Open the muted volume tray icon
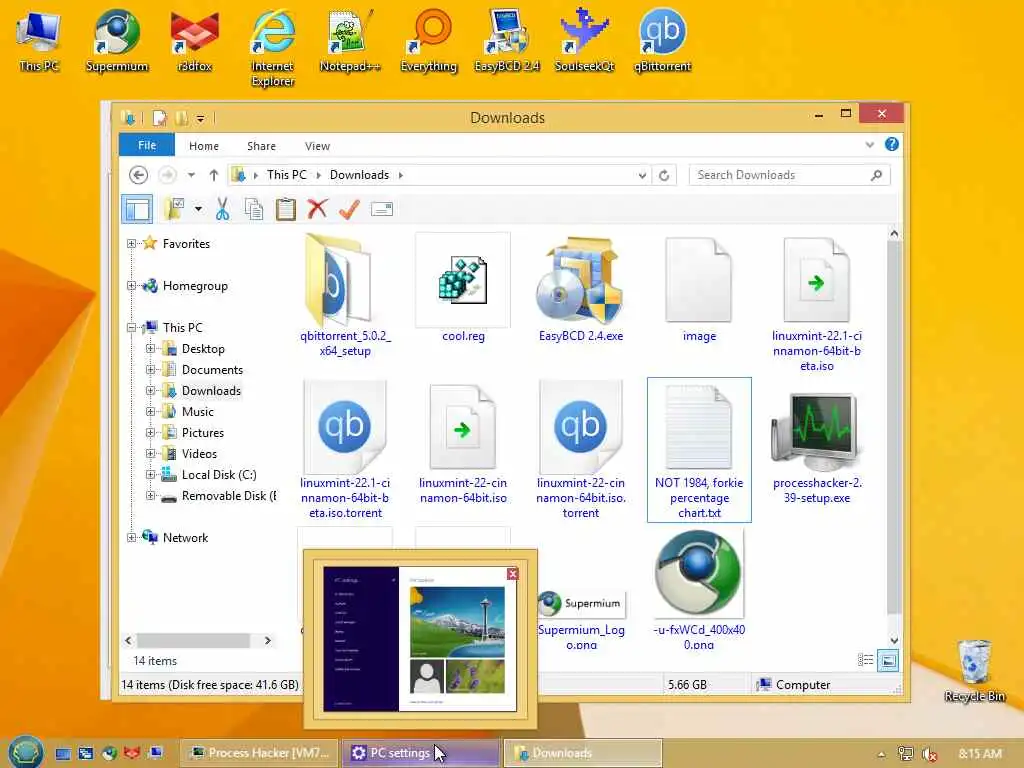This screenshot has width=1024, height=768. tap(929, 754)
